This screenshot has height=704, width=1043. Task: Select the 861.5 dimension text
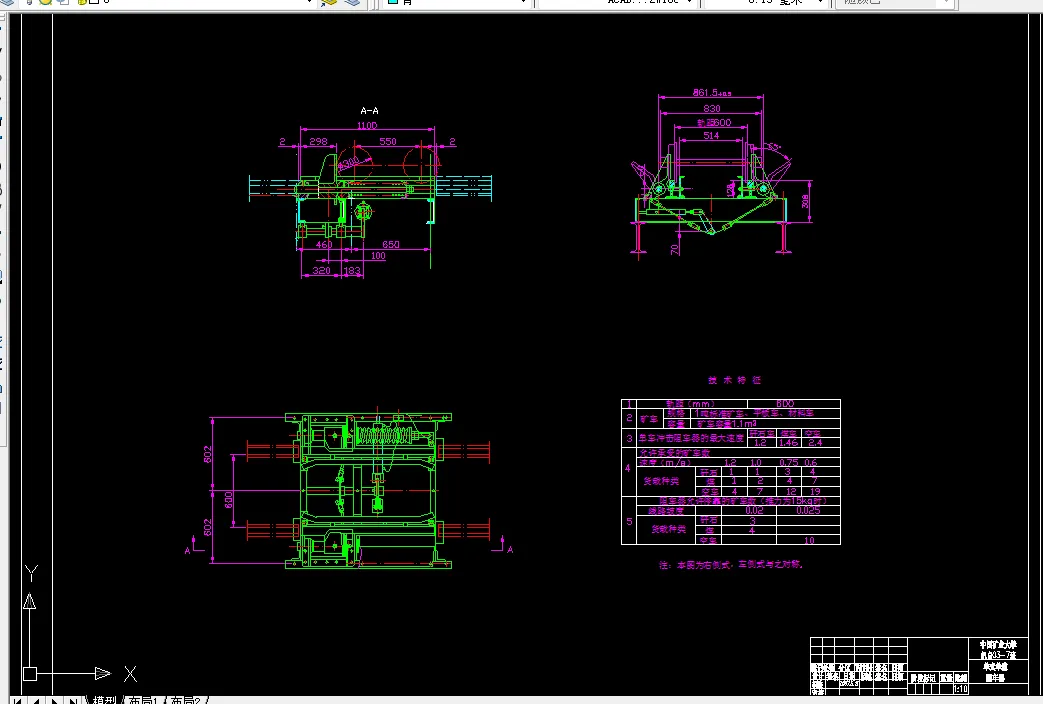coord(712,92)
